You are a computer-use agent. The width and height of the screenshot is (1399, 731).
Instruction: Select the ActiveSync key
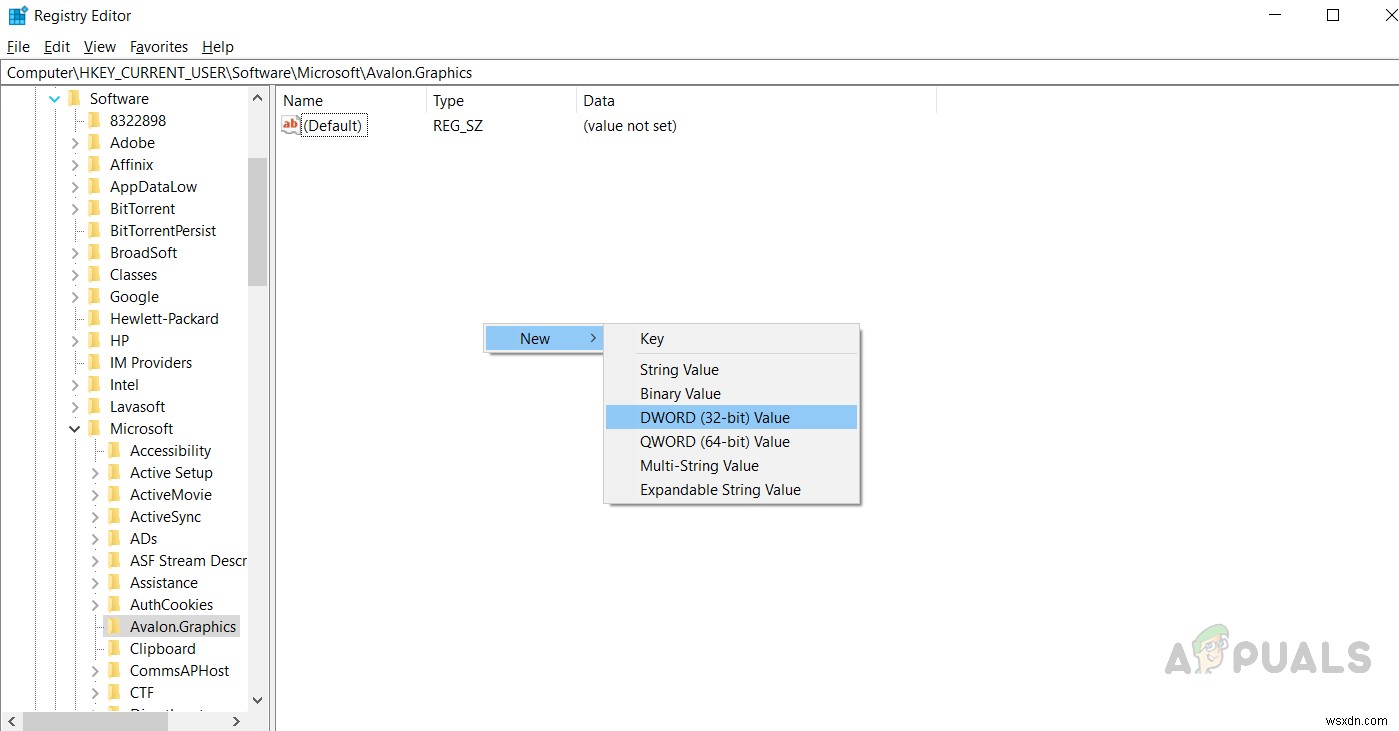click(165, 516)
